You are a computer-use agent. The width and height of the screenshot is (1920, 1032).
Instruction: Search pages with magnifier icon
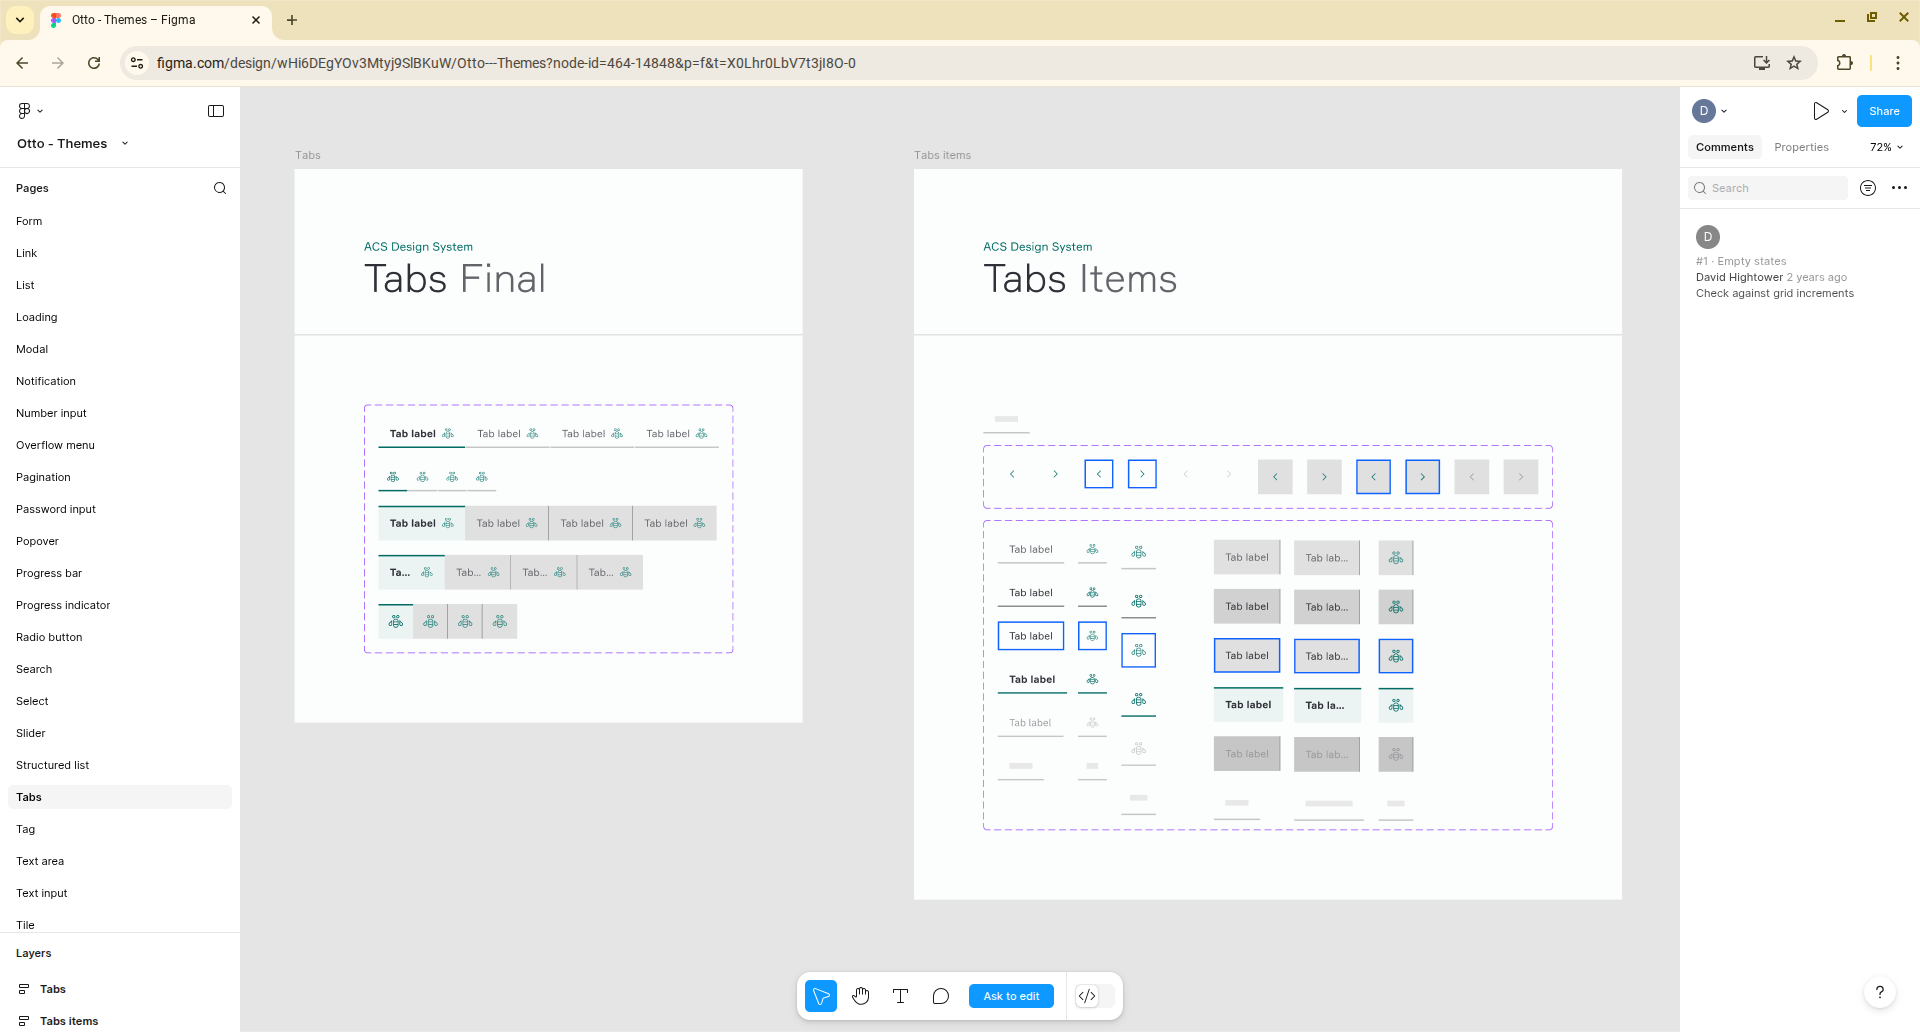coord(220,188)
